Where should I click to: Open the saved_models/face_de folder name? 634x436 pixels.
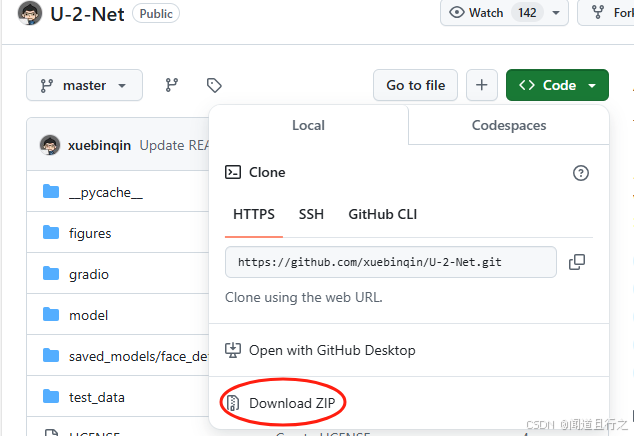point(139,356)
